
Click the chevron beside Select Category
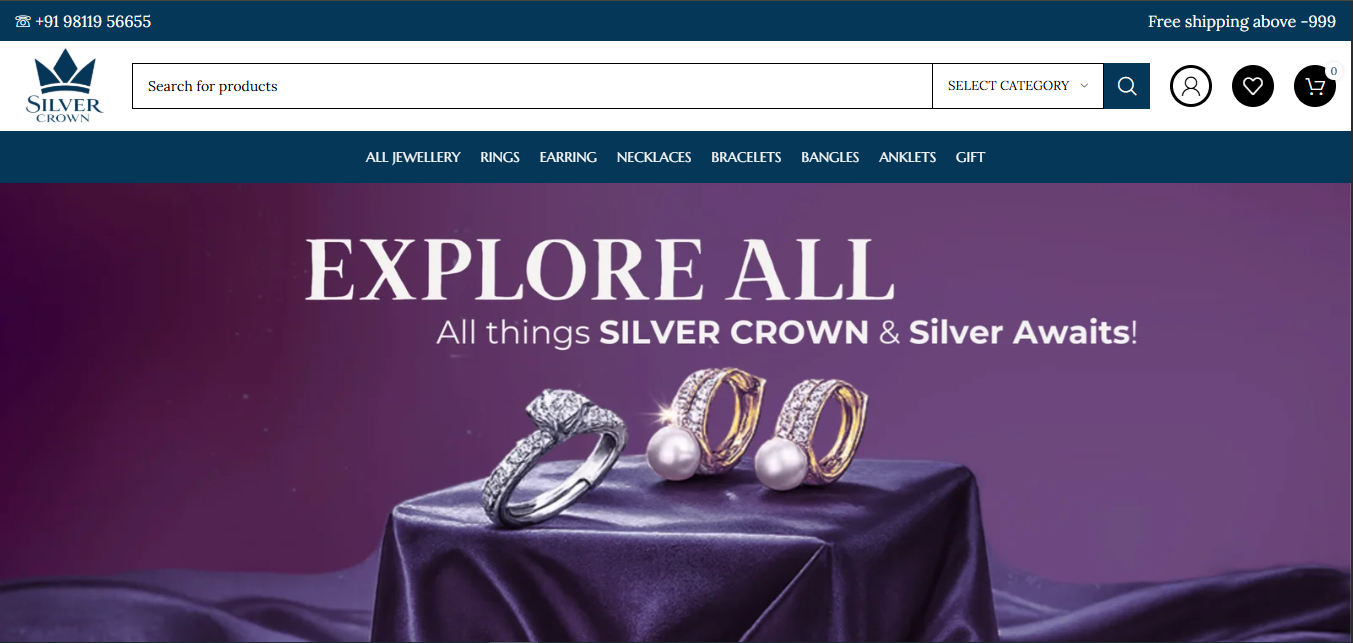tap(1084, 86)
